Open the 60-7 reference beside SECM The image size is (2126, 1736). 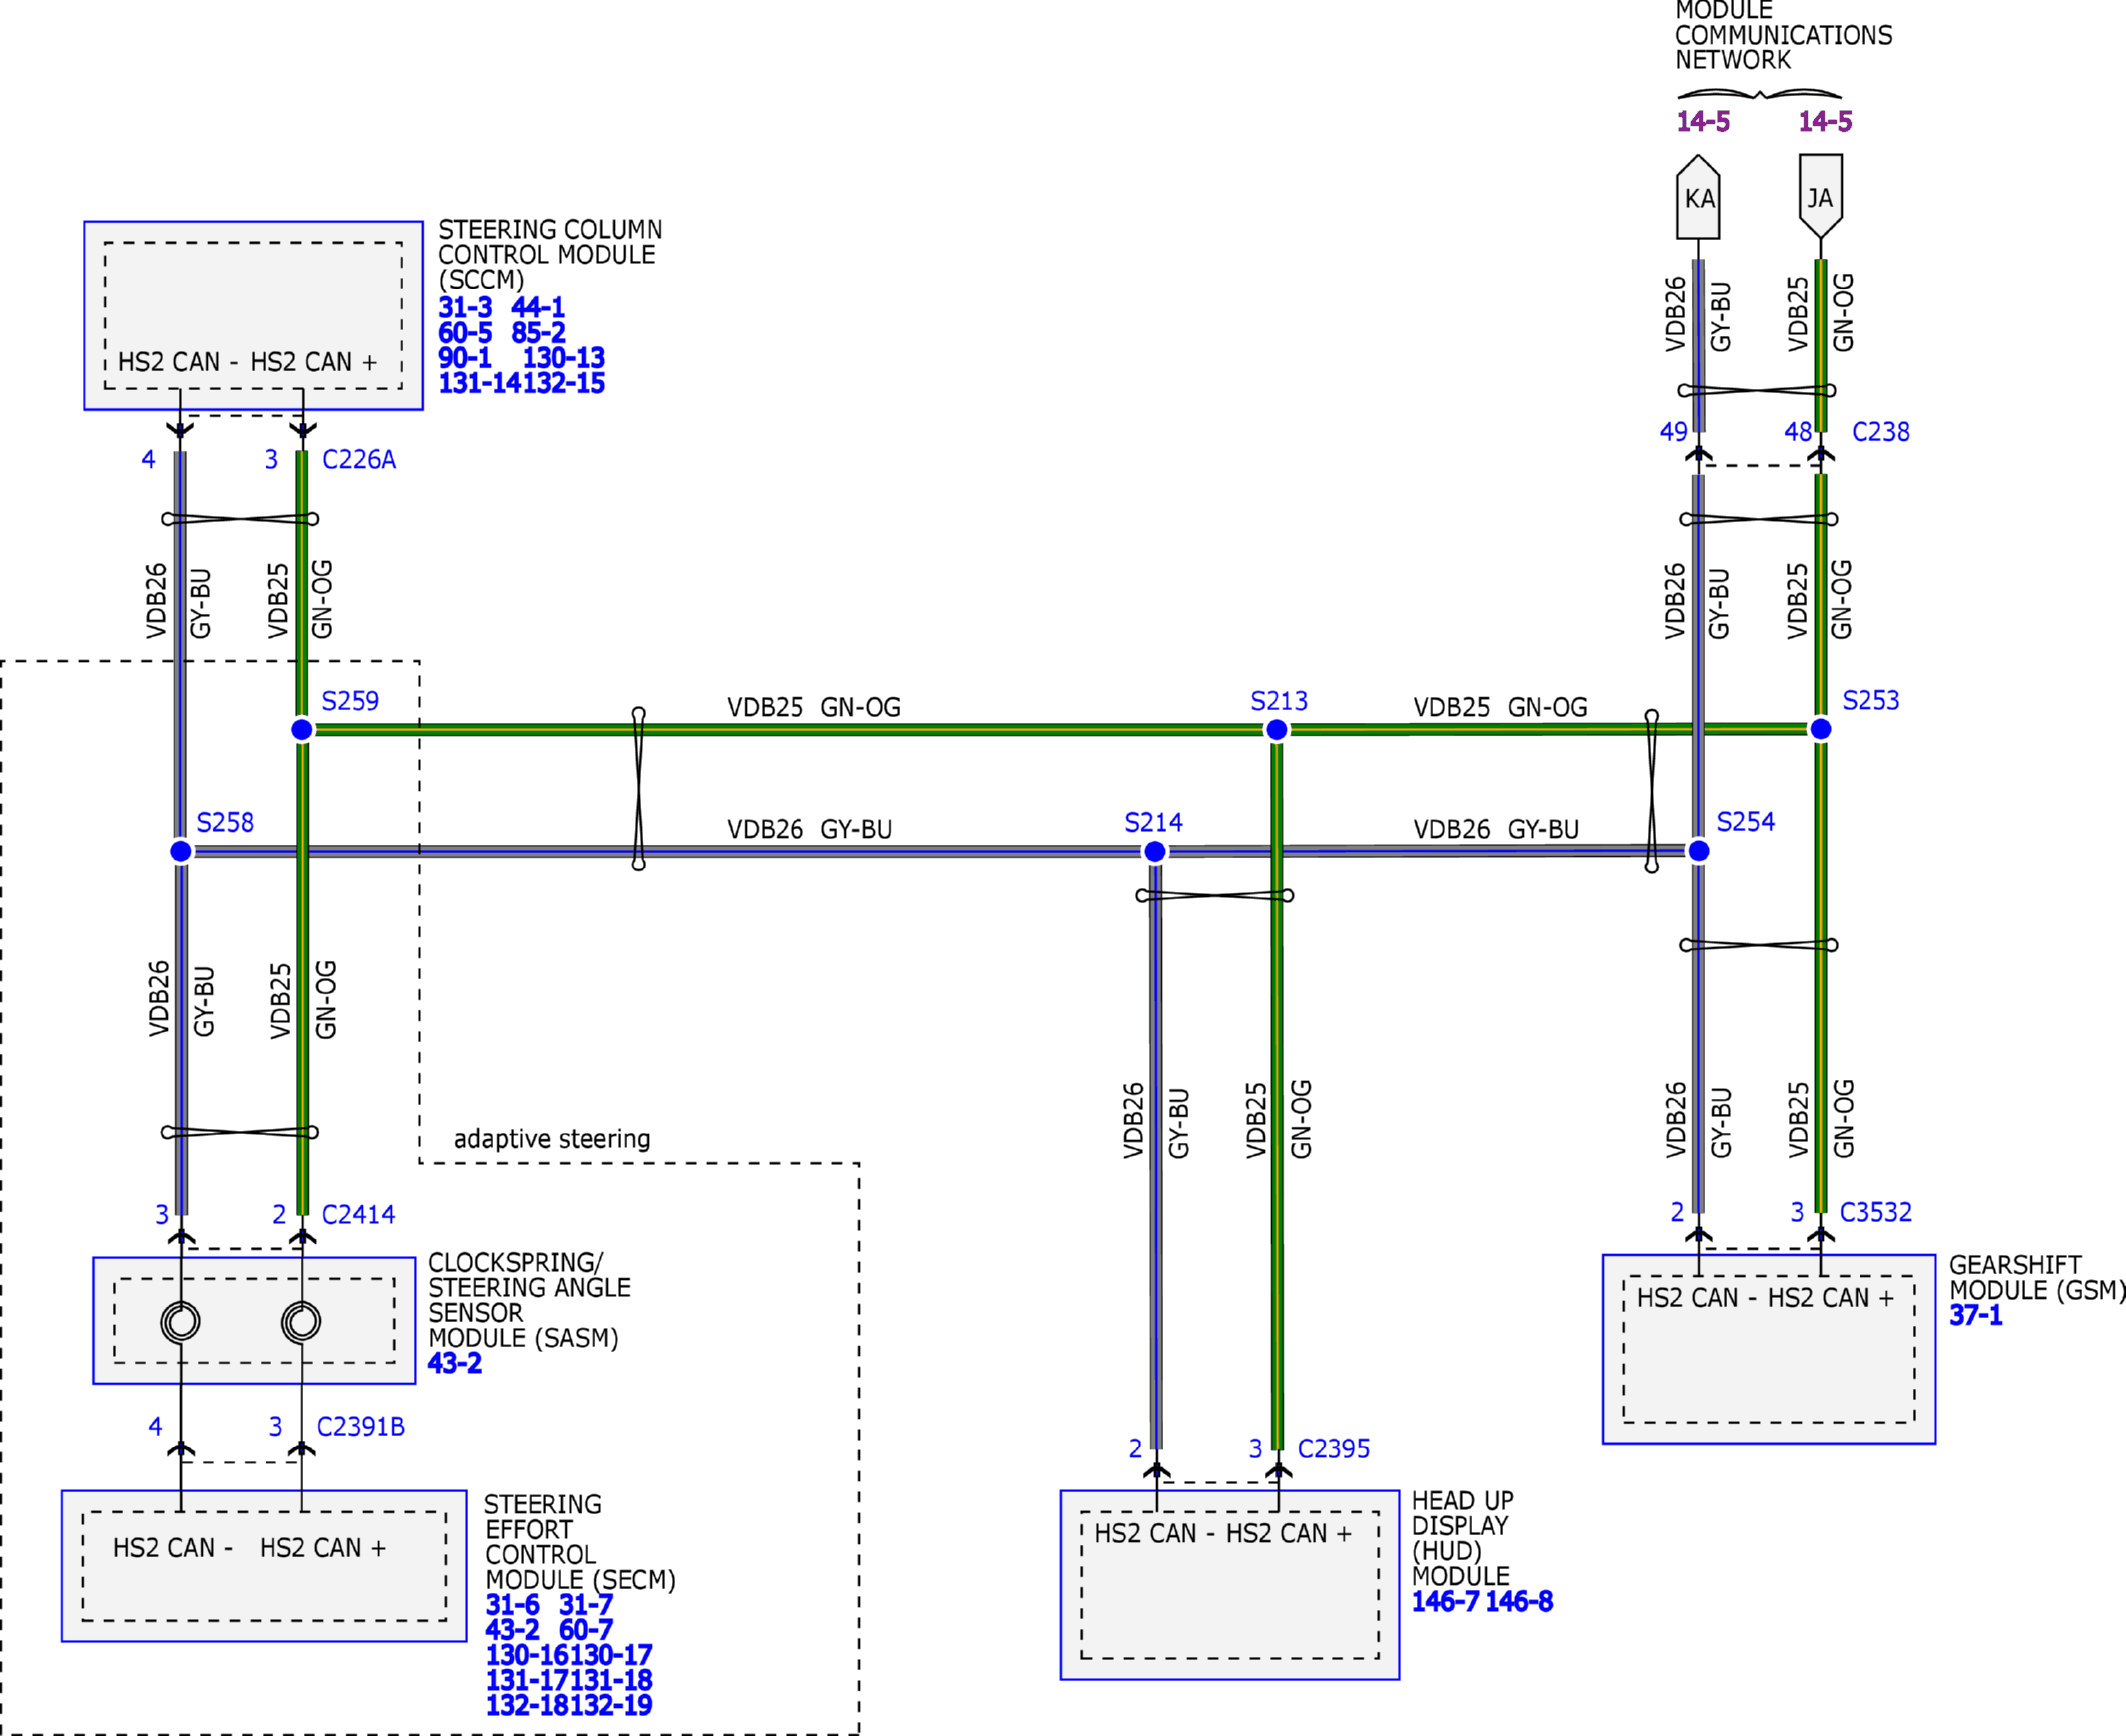pos(586,1630)
